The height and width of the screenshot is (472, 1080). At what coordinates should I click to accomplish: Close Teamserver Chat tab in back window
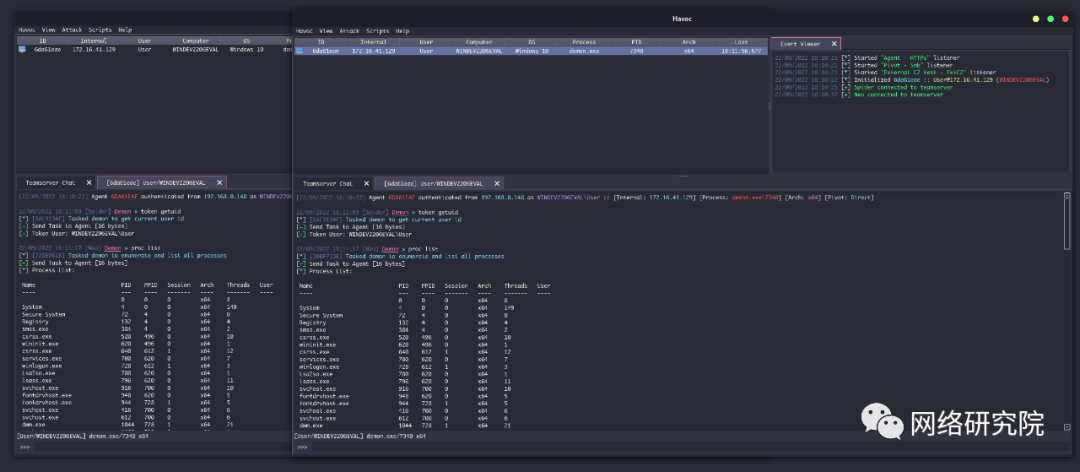point(89,183)
